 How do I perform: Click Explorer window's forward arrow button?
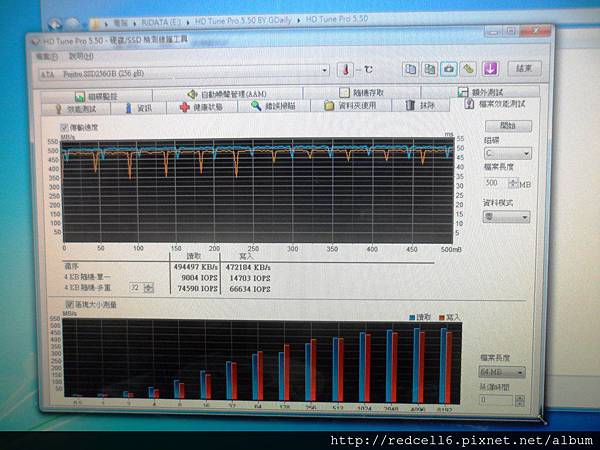point(73,24)
